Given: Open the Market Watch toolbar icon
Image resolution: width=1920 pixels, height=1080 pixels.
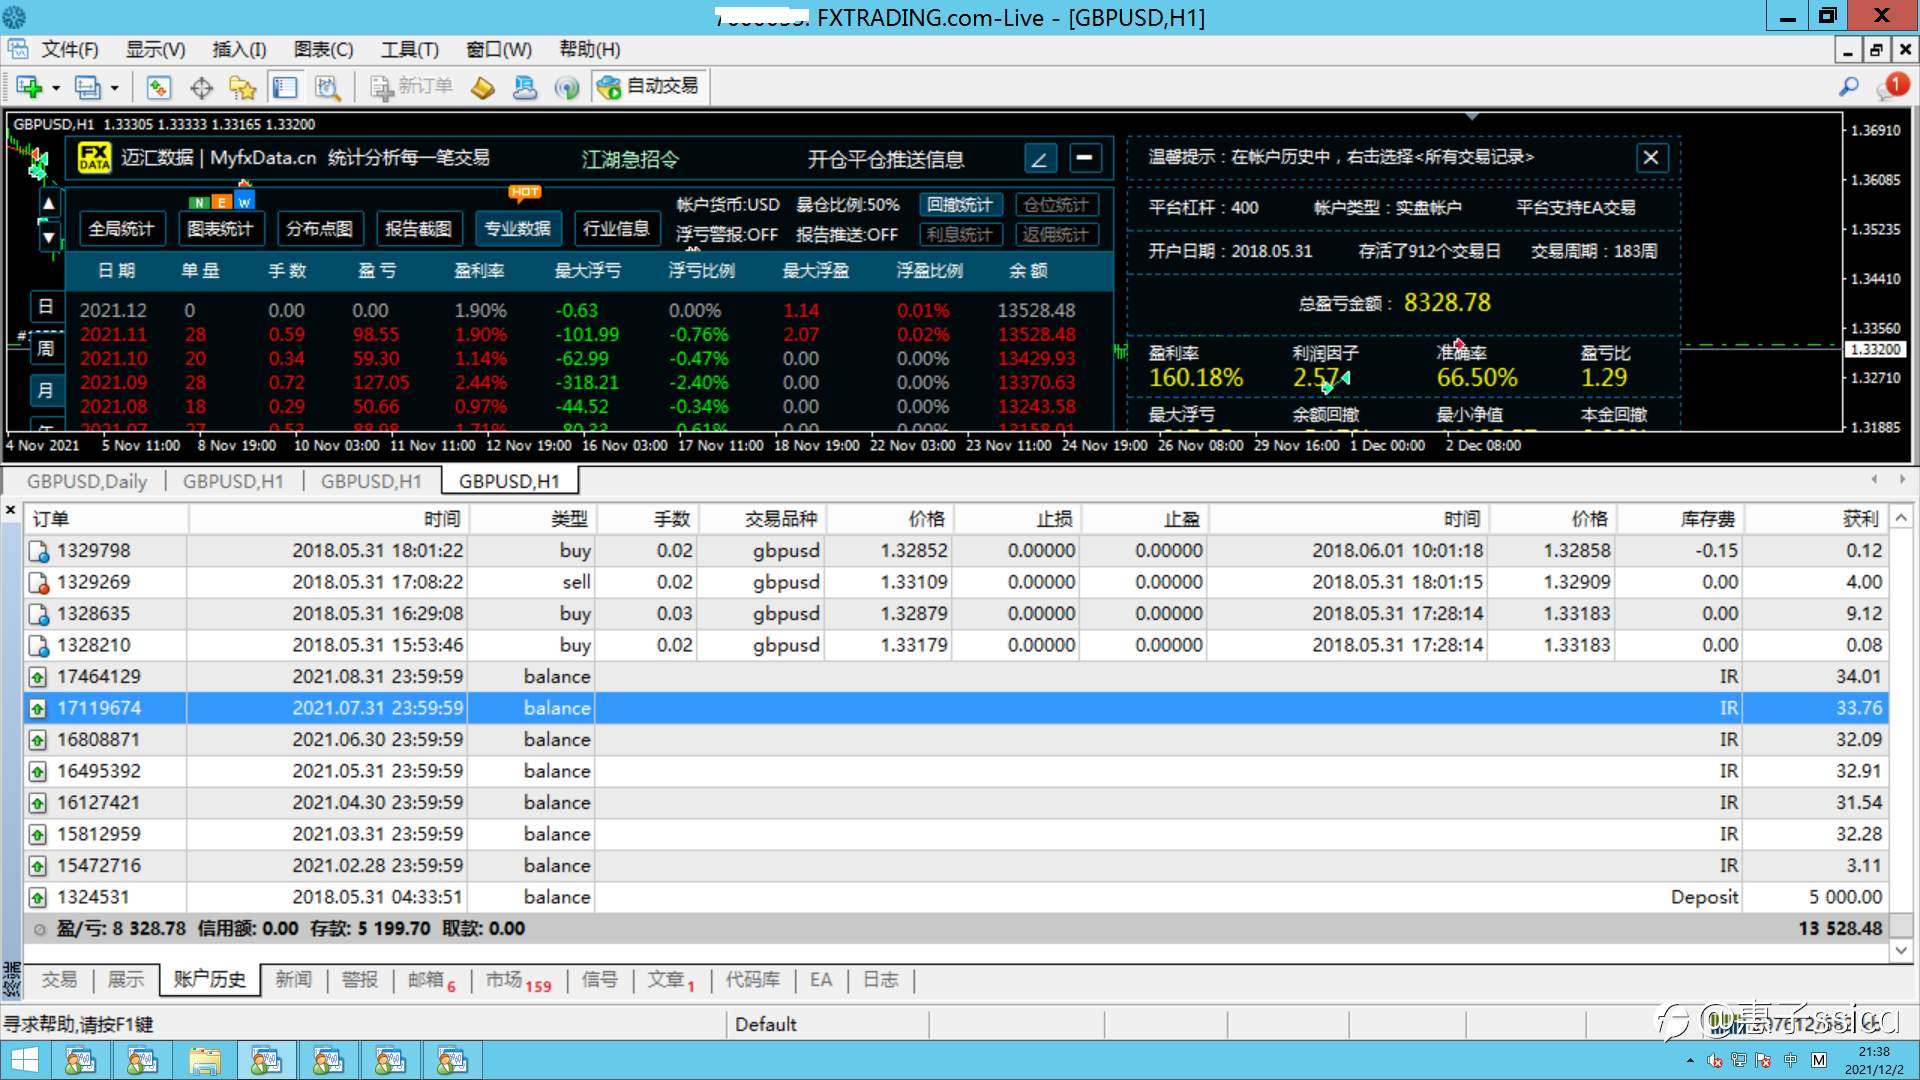Looking at the screenshot, I should pyautogui.click(x=158, y=88).
